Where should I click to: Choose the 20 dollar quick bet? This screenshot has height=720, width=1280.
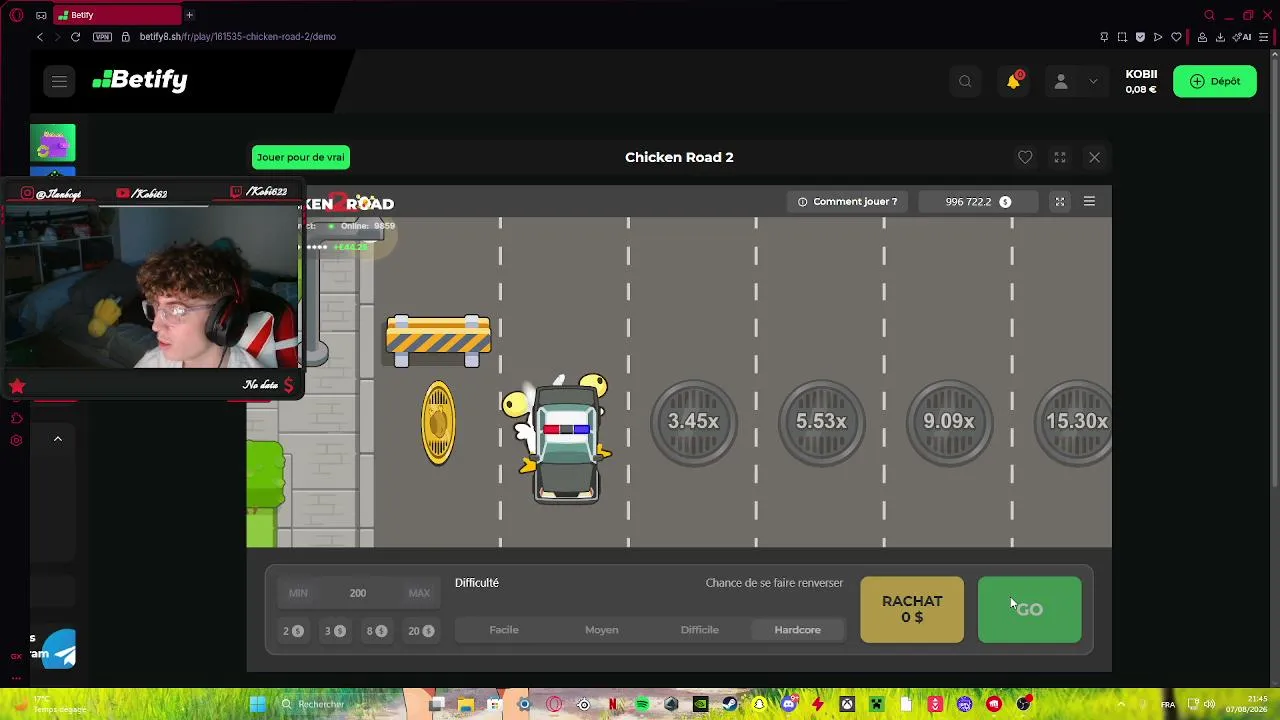pos(421,631)
